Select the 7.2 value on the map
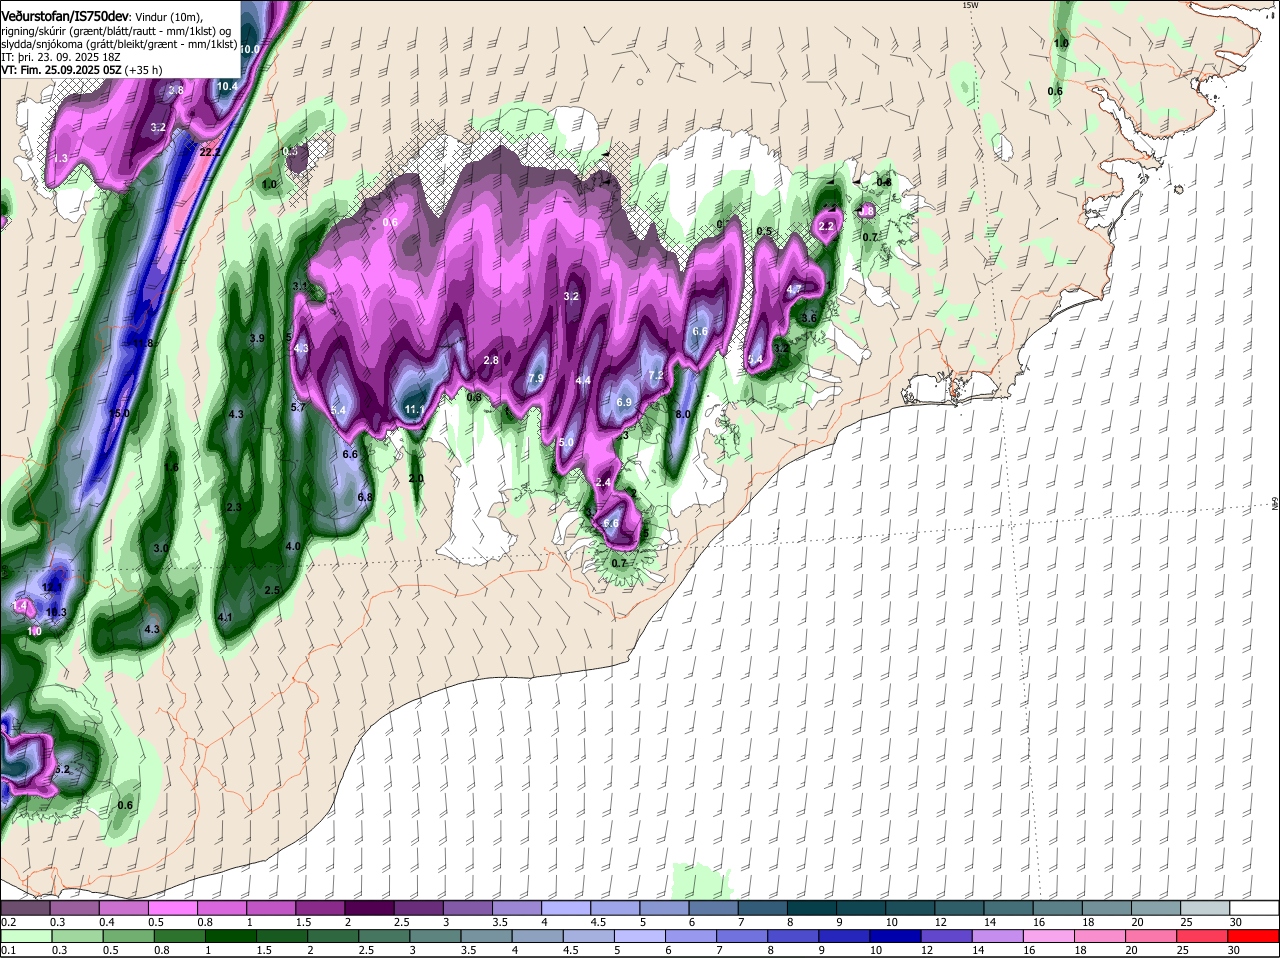Image resolution: width=1280 pixels, height=958 pixels. coord(656,375)
